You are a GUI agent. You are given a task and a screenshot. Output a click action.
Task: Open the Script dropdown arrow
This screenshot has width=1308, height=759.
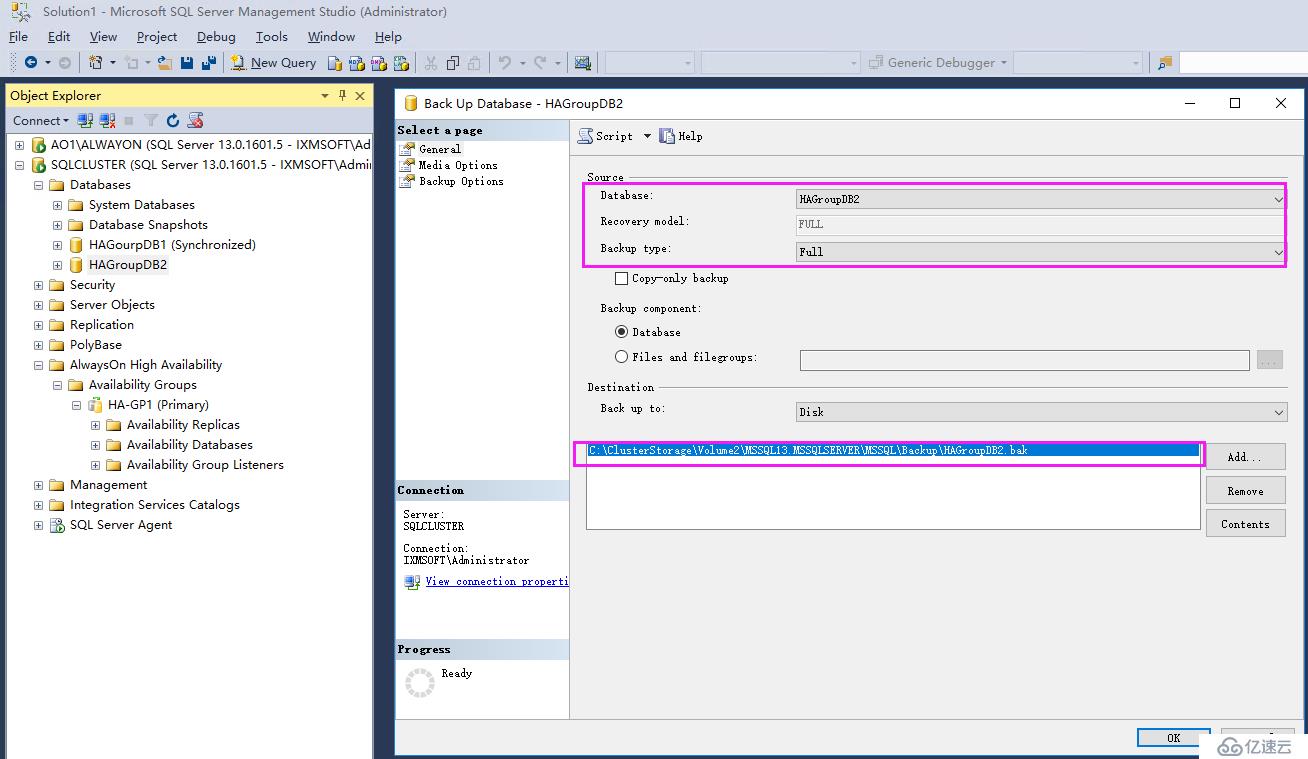(647, 136)
